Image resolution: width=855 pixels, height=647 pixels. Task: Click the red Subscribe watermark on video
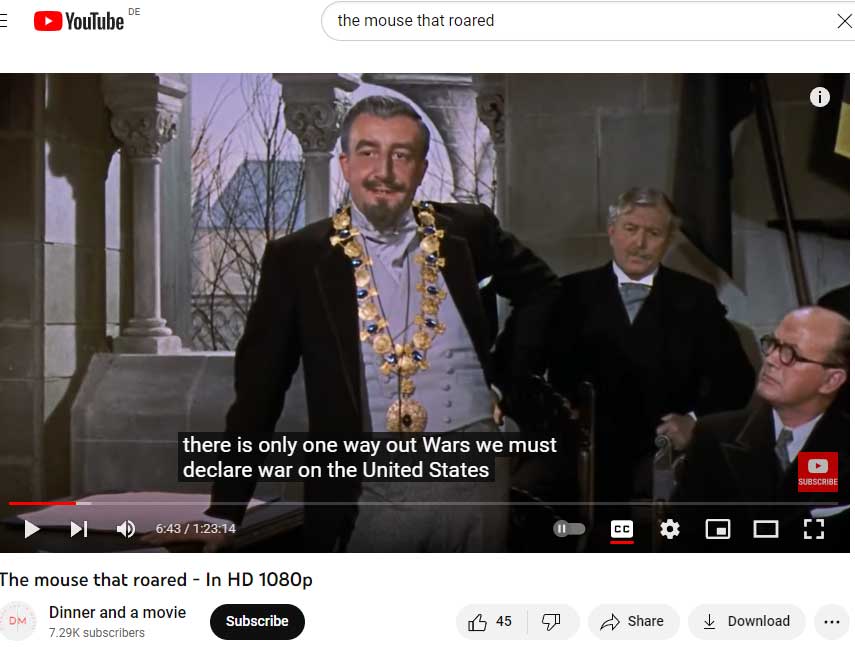click(817, 471)
